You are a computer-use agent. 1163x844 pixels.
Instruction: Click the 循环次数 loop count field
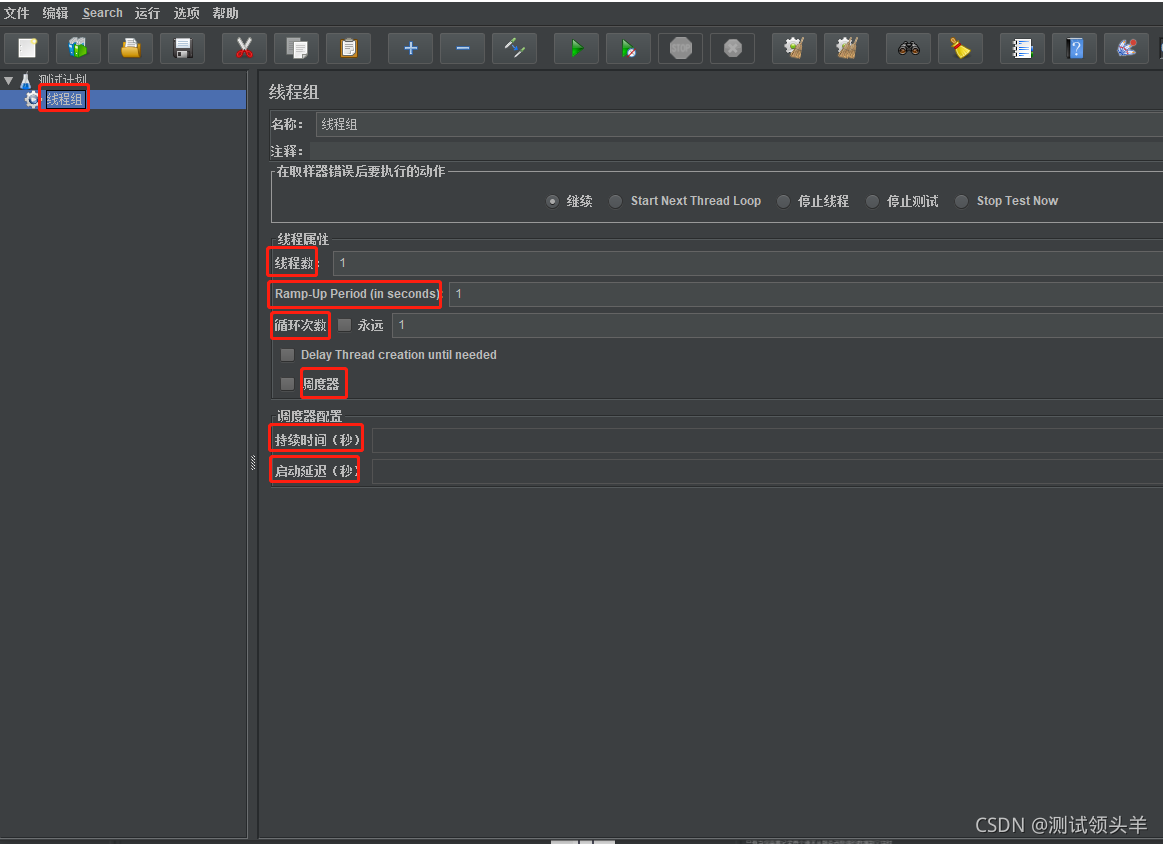(x=777, y=325)
